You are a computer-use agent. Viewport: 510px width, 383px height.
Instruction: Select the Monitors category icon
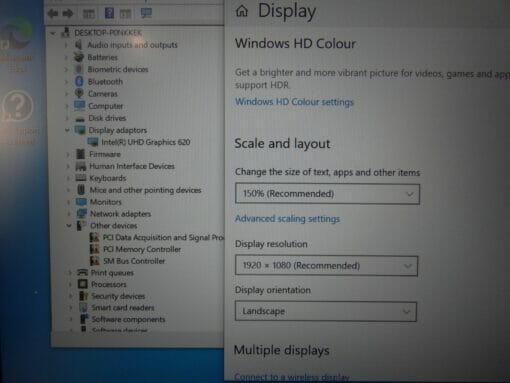click(x=81, y=202)
